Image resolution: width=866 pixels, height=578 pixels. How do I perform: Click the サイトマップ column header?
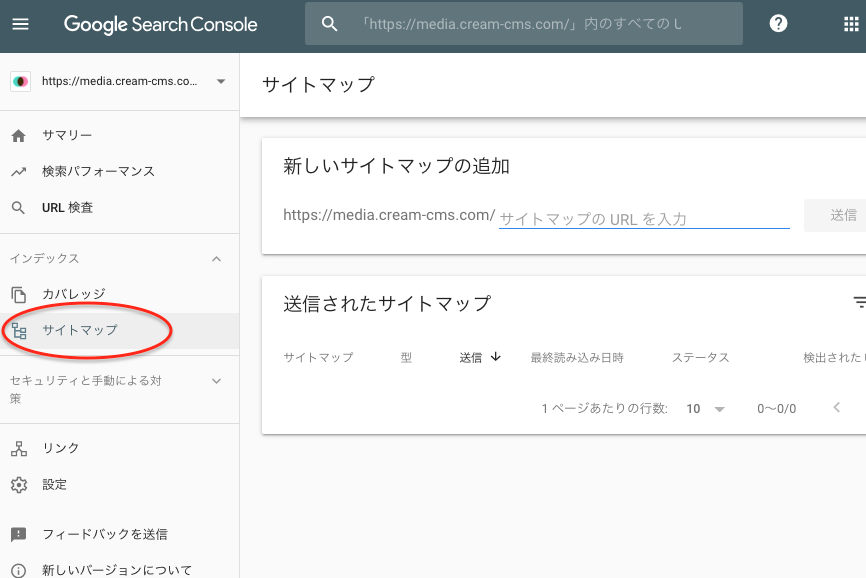click(x=318, y=357)
